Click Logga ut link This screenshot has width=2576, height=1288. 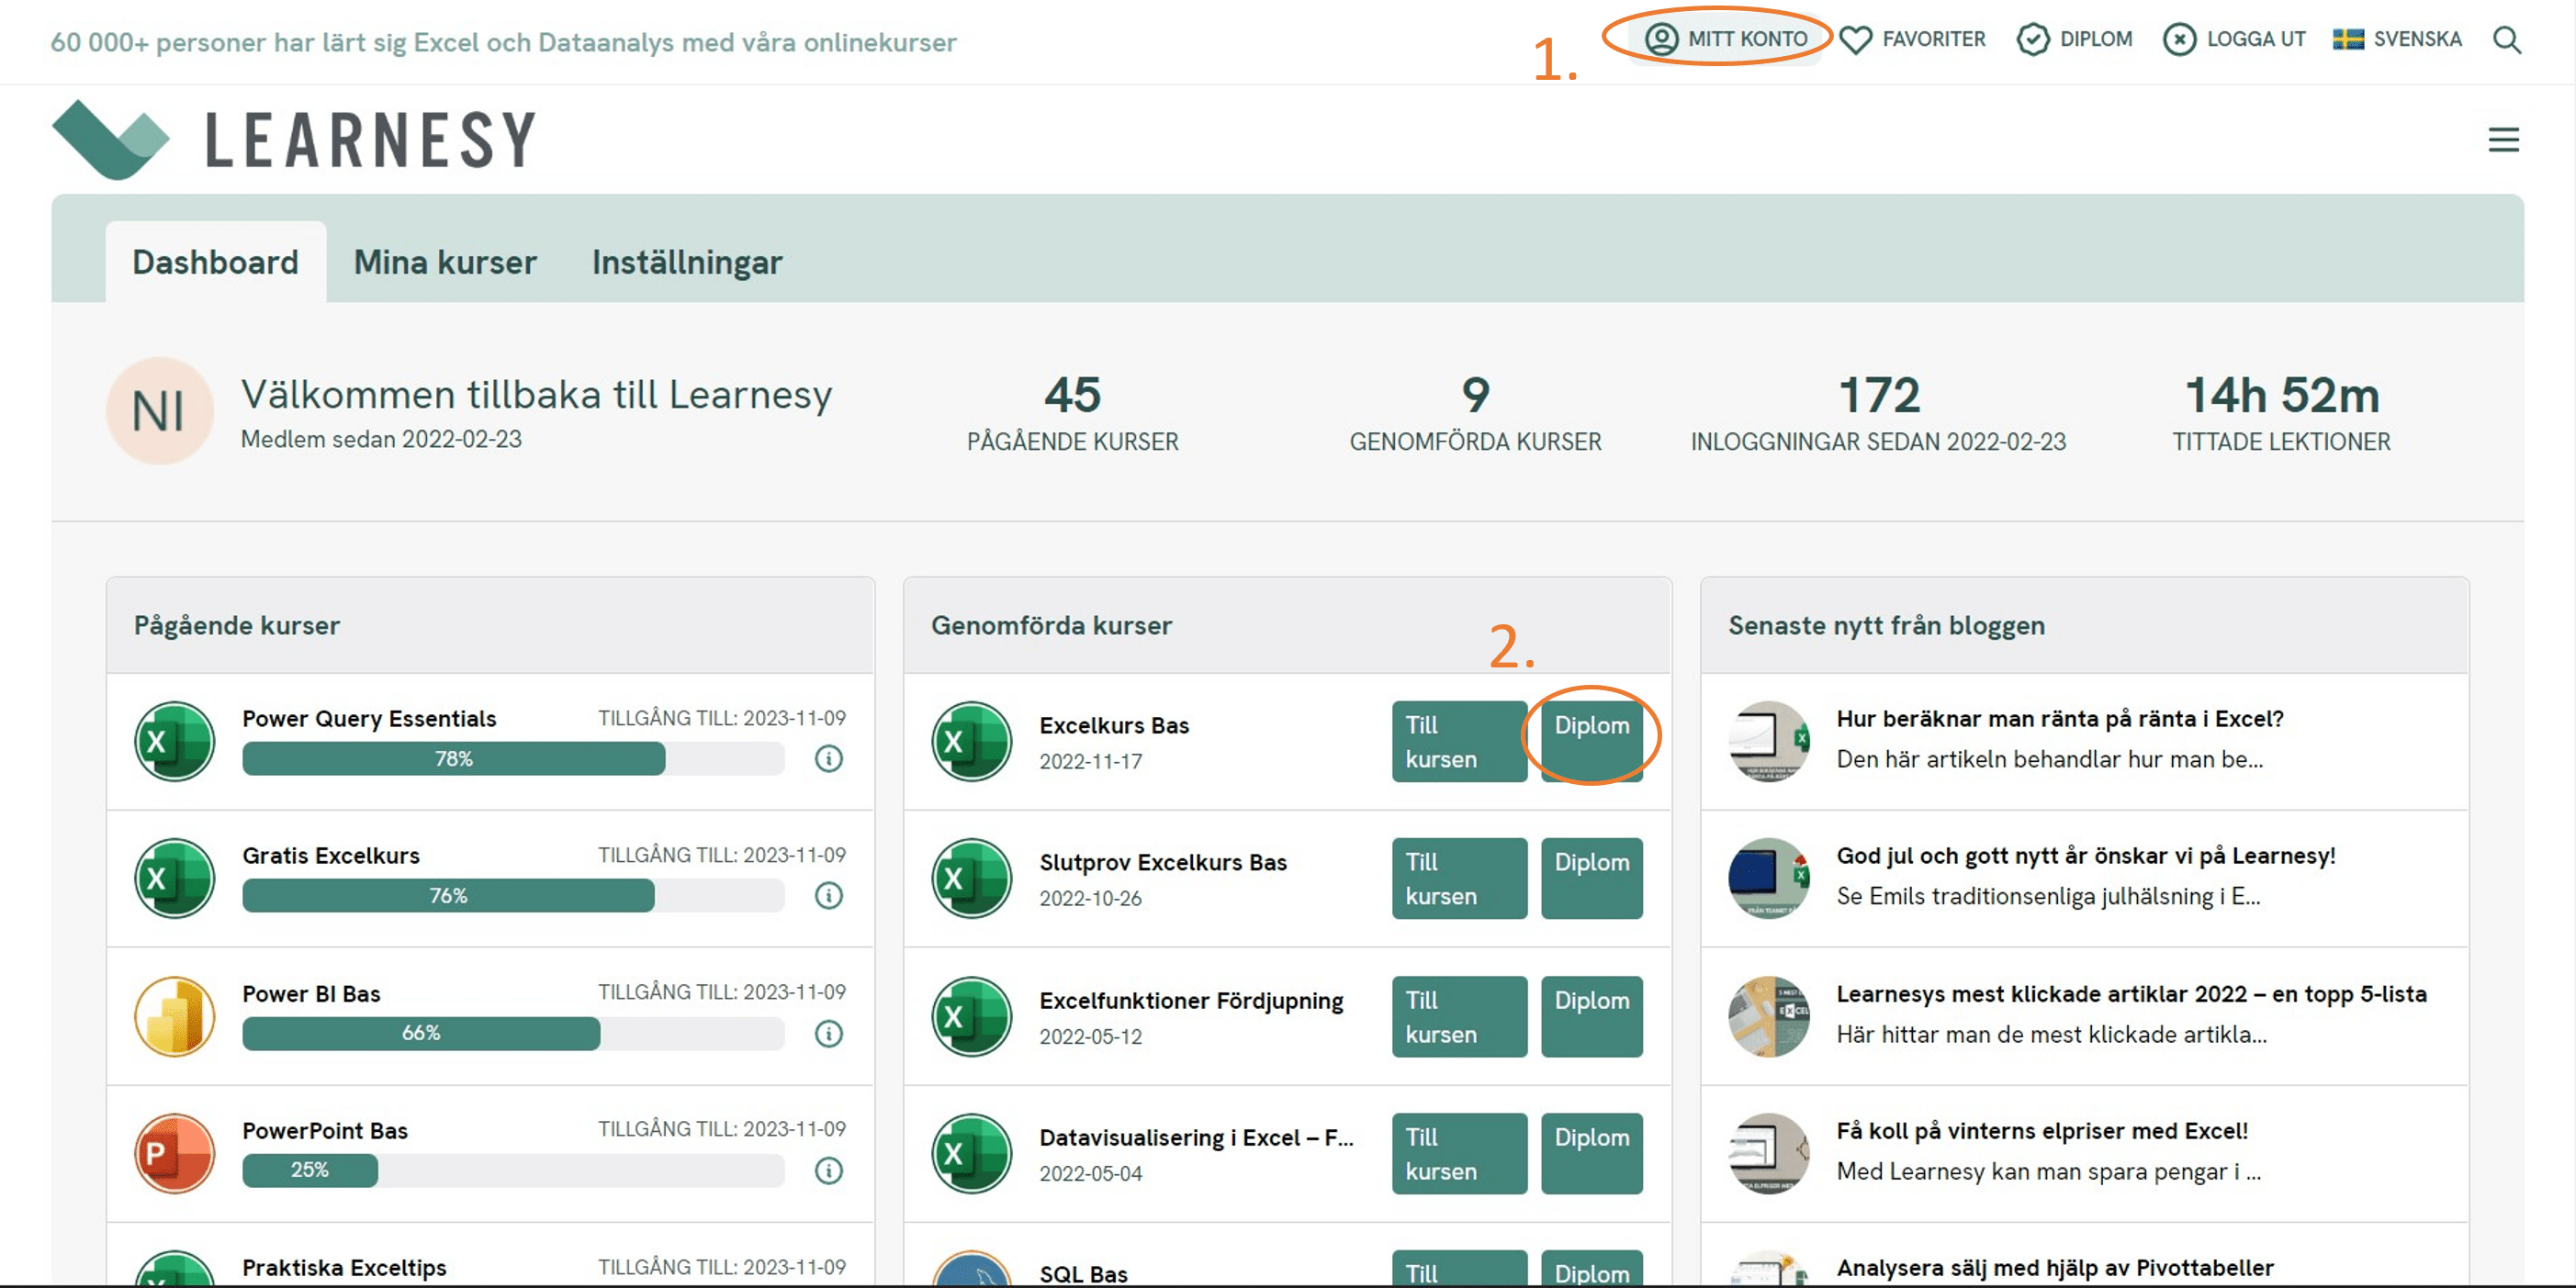pos(2234,40)
